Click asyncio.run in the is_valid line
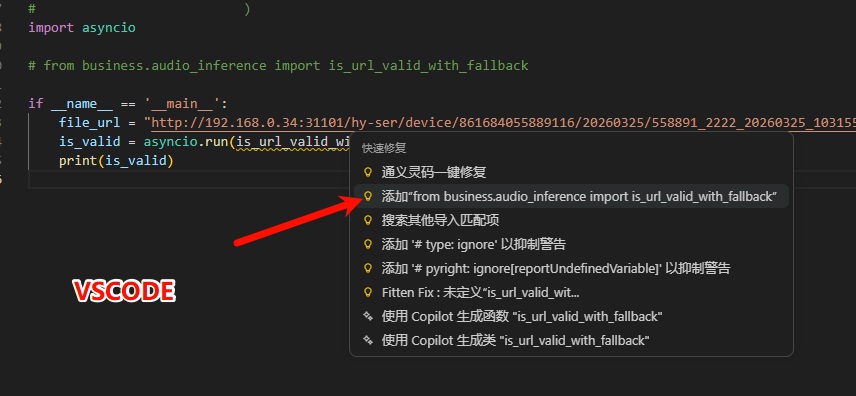856x396 pixels. (x=186, y=142)
